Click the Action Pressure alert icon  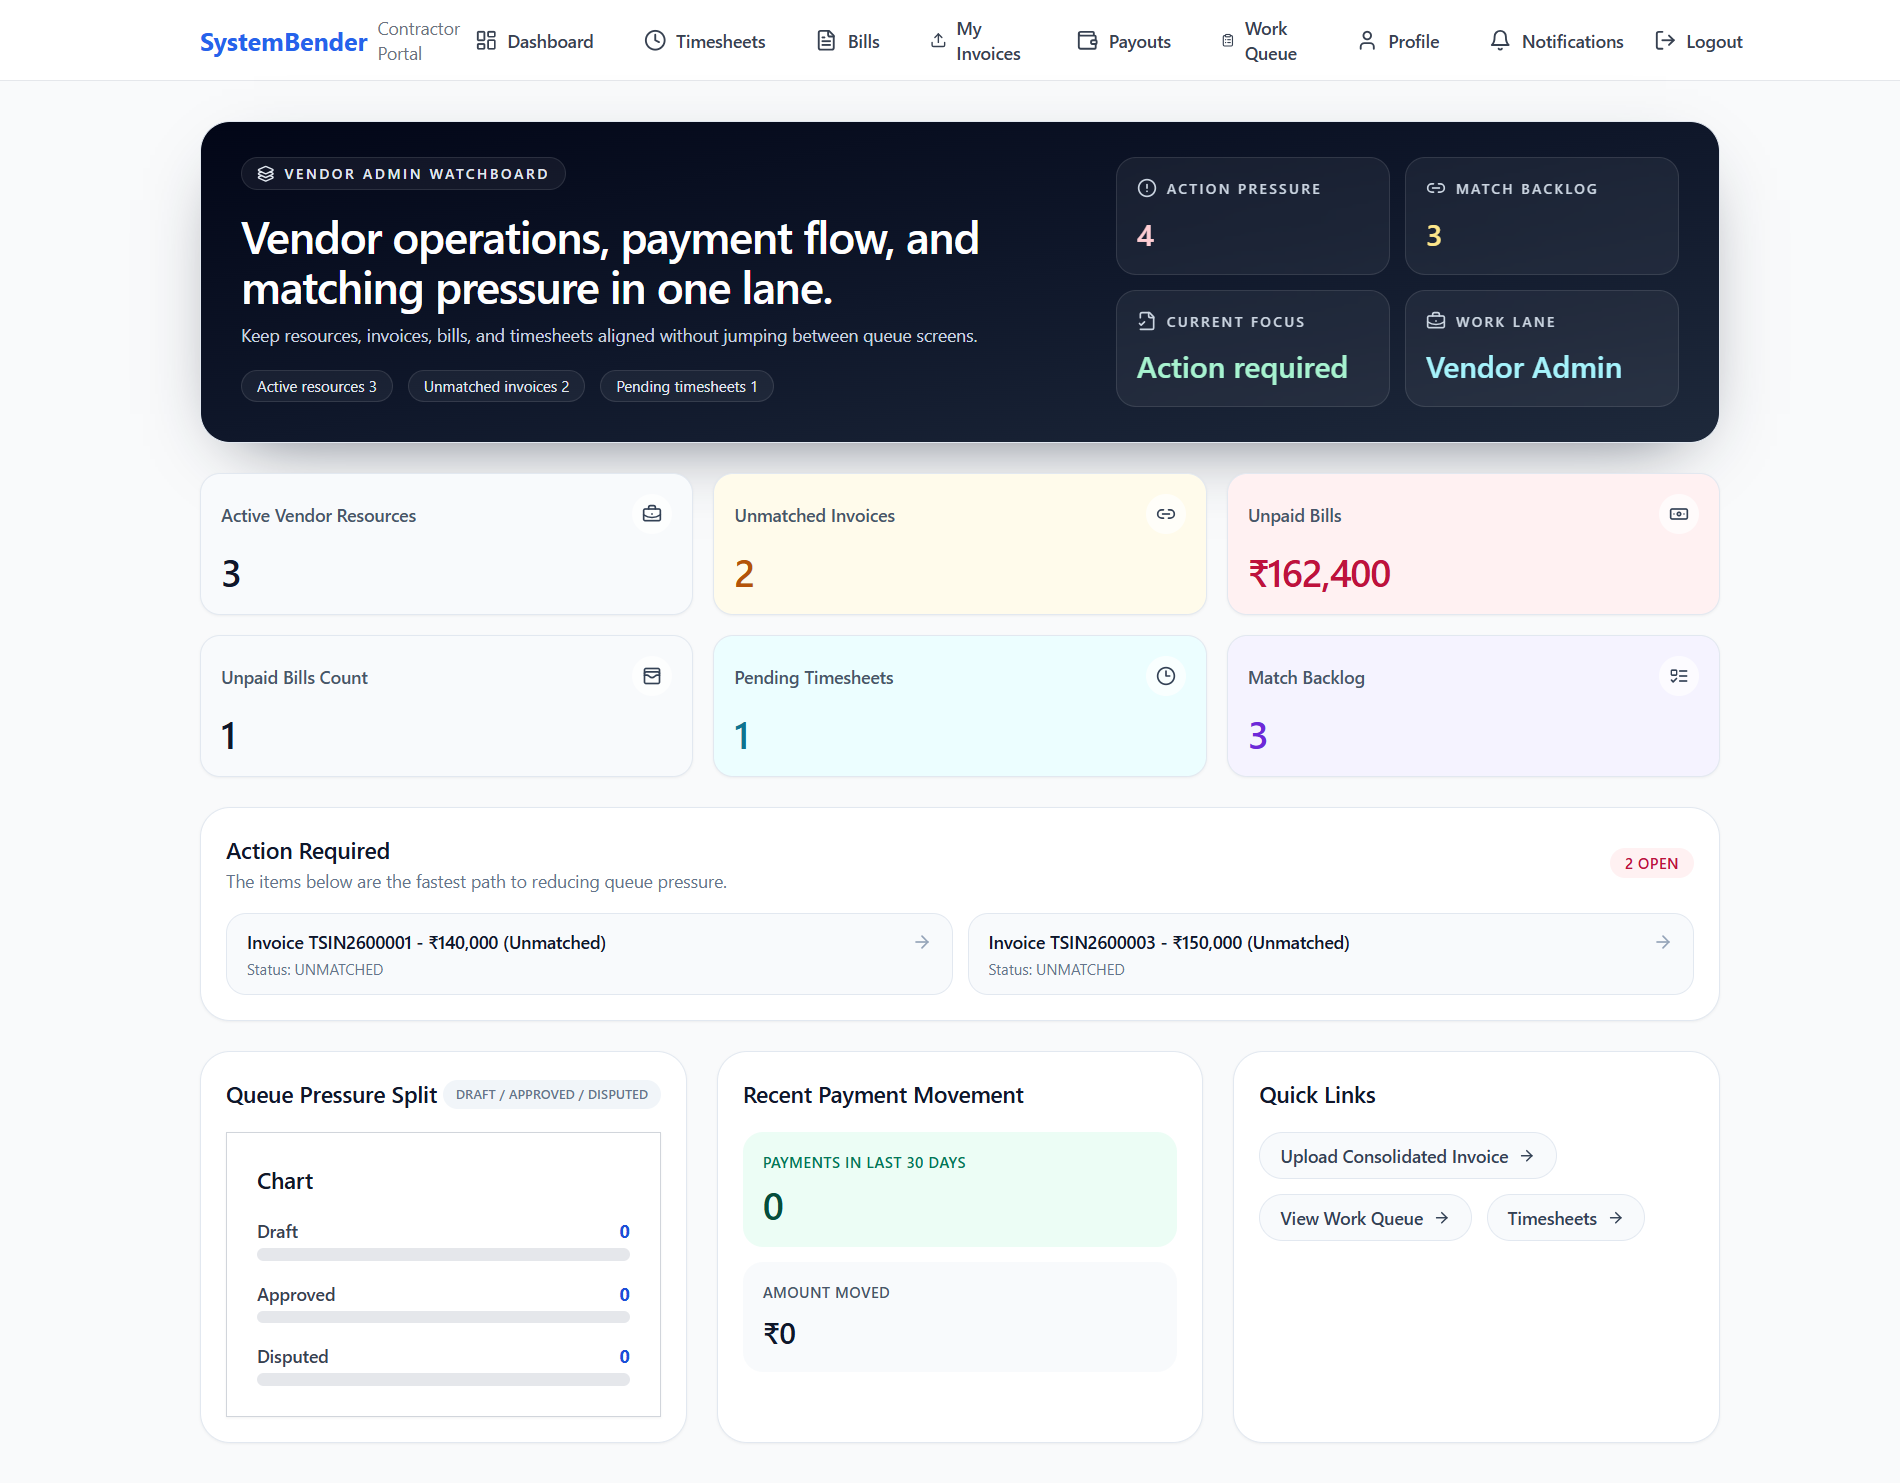point(1147,188)
